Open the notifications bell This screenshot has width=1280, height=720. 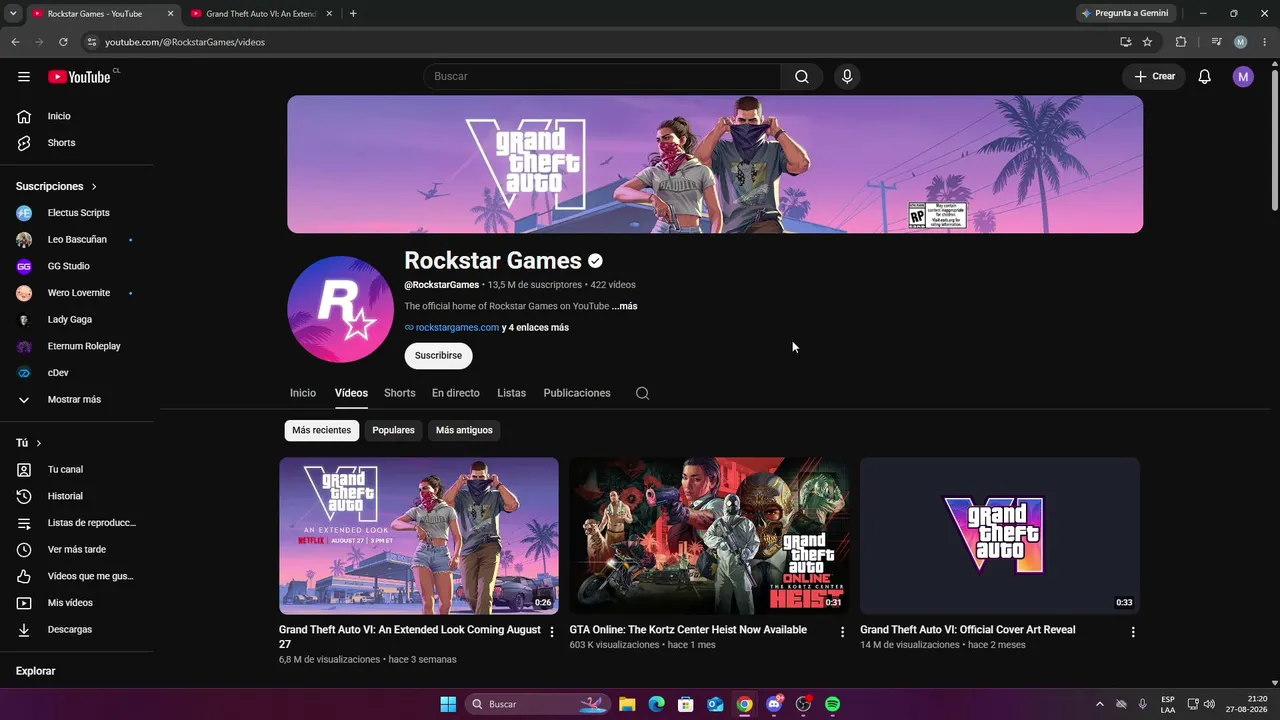[1205, 77]
